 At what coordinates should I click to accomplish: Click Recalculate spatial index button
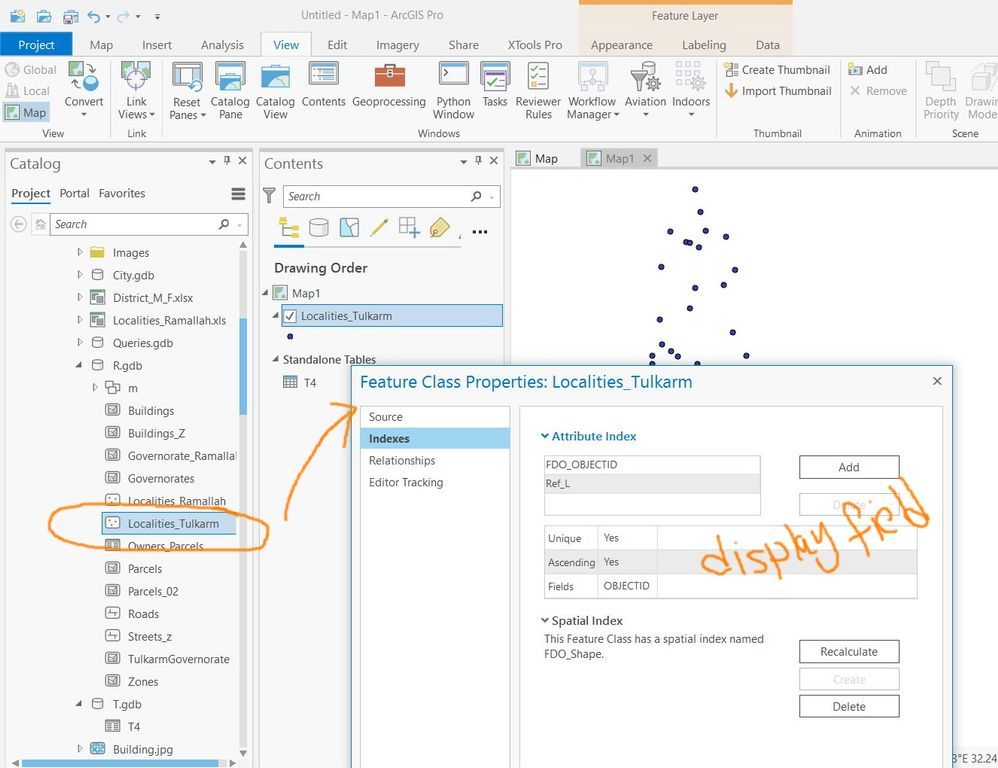tap(849, 652)
